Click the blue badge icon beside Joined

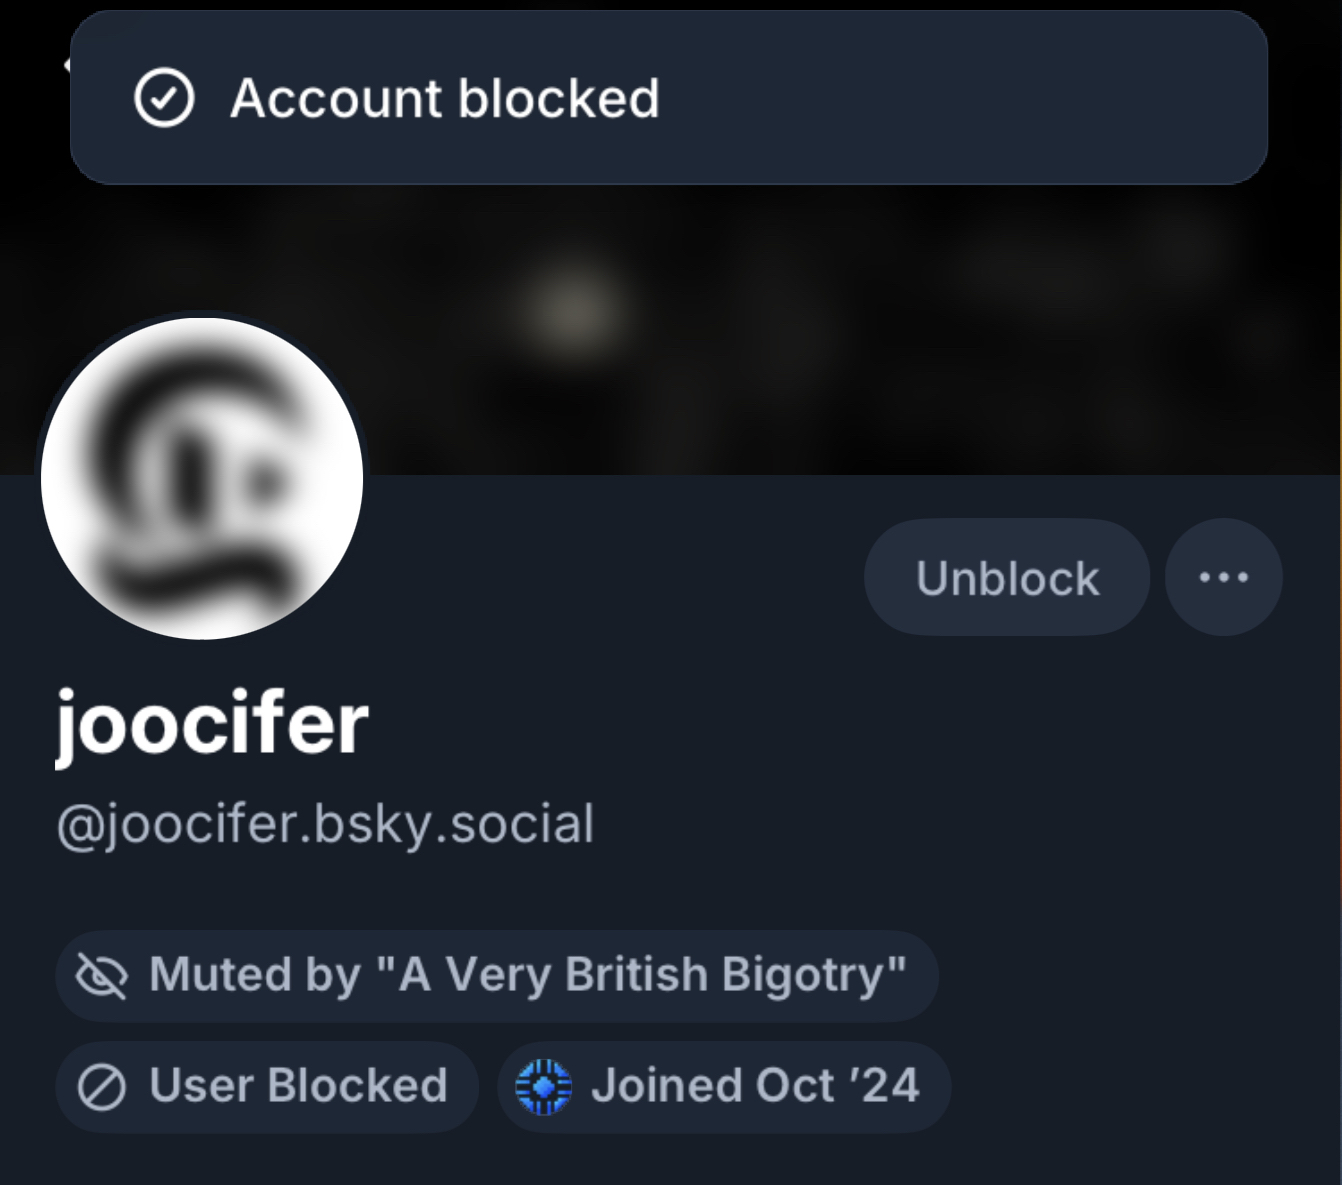tap(543, 1087)
